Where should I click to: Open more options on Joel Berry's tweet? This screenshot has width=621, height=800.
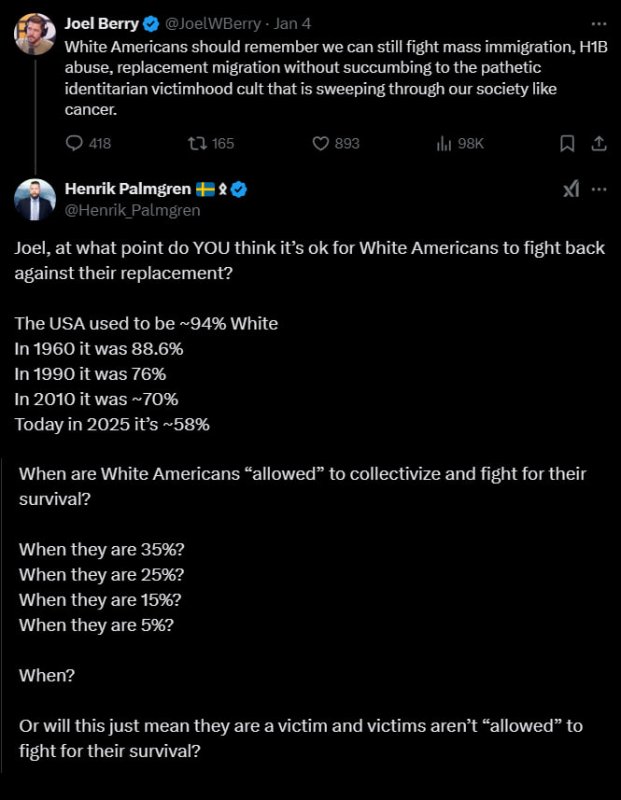599,24
